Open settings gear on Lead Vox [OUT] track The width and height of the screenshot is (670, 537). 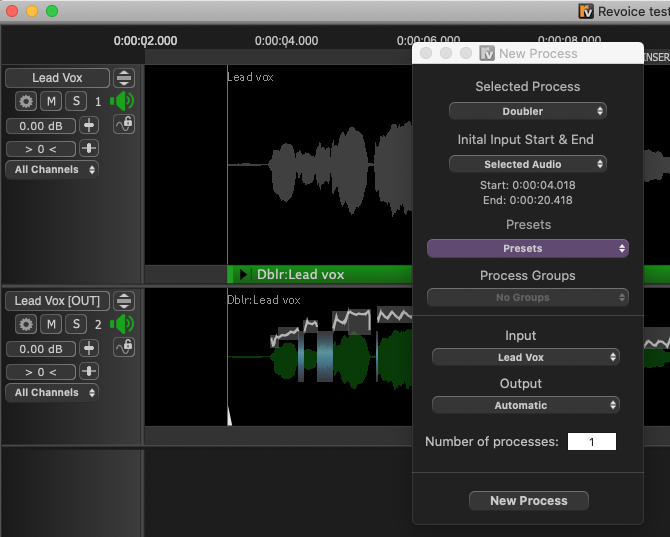click(x=26, y=324)
